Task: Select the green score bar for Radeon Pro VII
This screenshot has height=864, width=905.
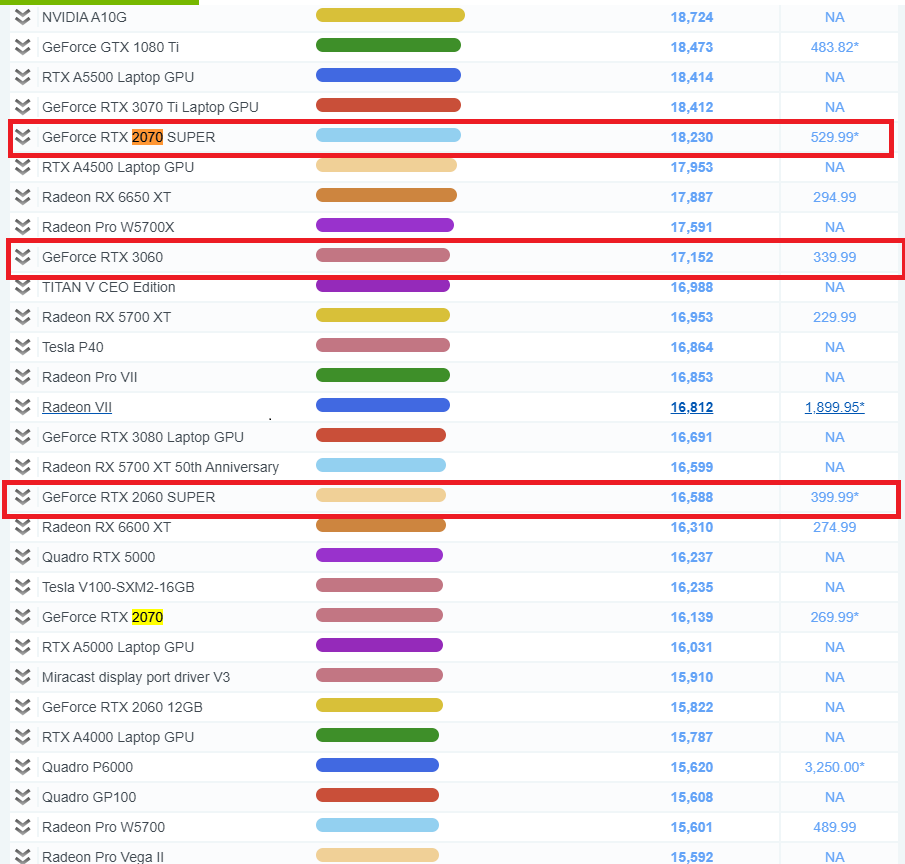Action: [x=383, y=375]
